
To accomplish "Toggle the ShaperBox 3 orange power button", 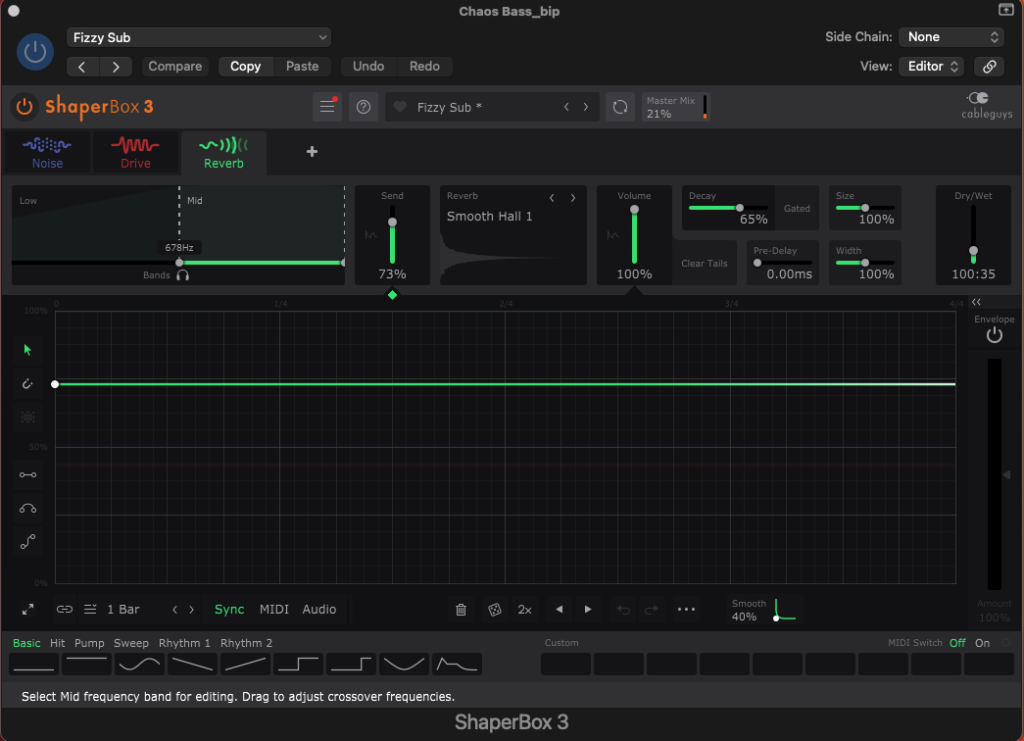I will tap(24, 106).
